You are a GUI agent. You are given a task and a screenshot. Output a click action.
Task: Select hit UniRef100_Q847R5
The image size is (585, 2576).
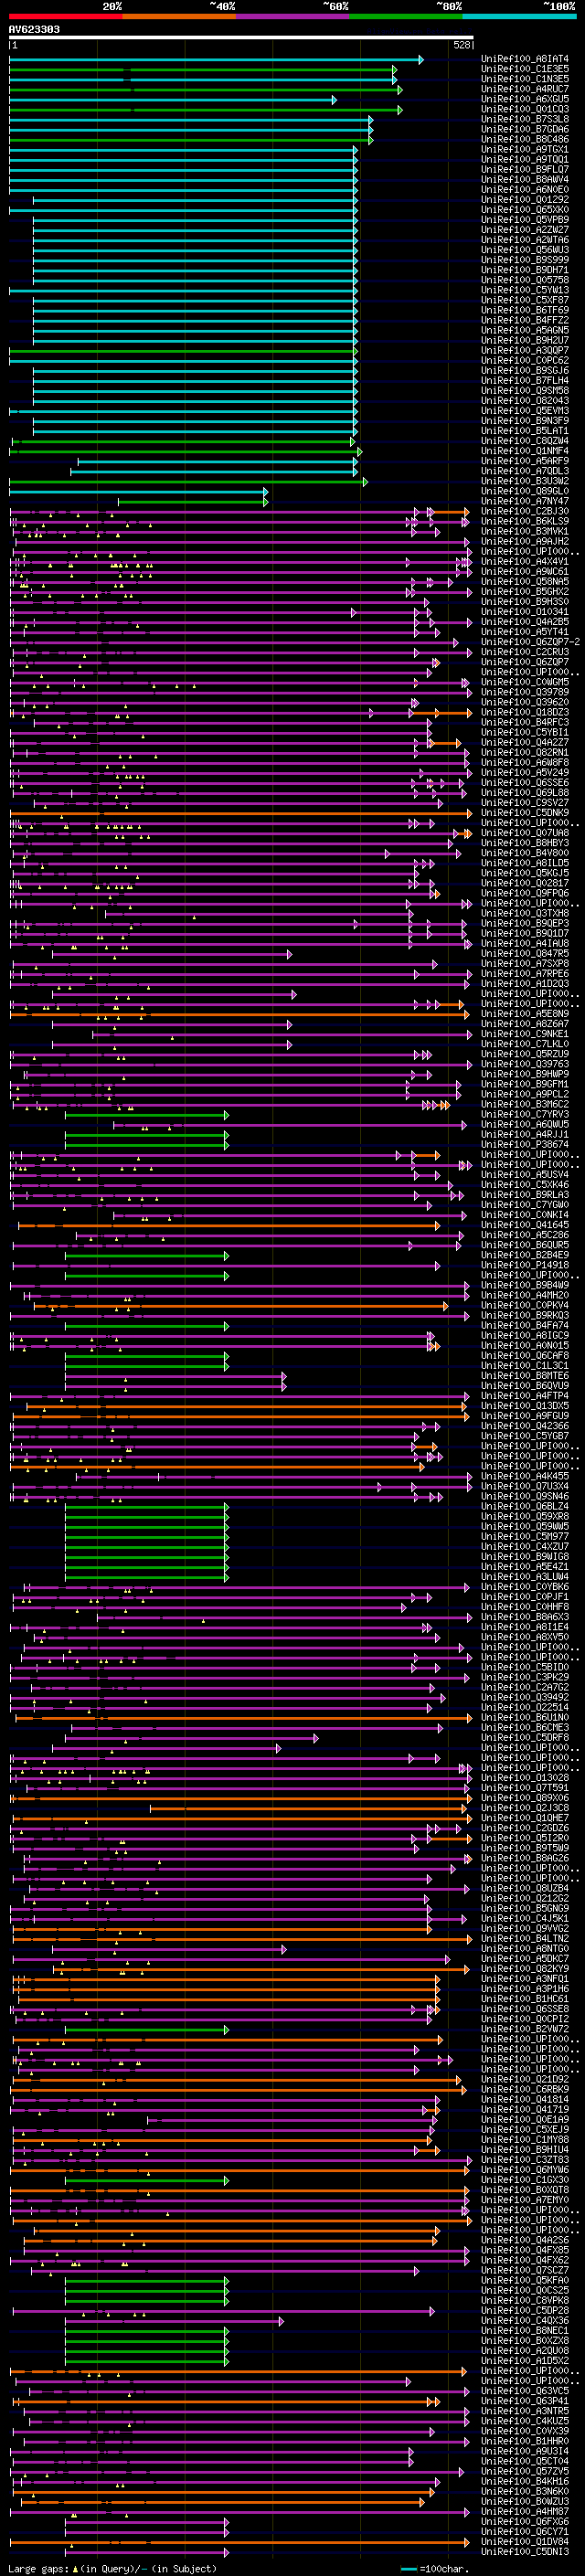[524, 953]
